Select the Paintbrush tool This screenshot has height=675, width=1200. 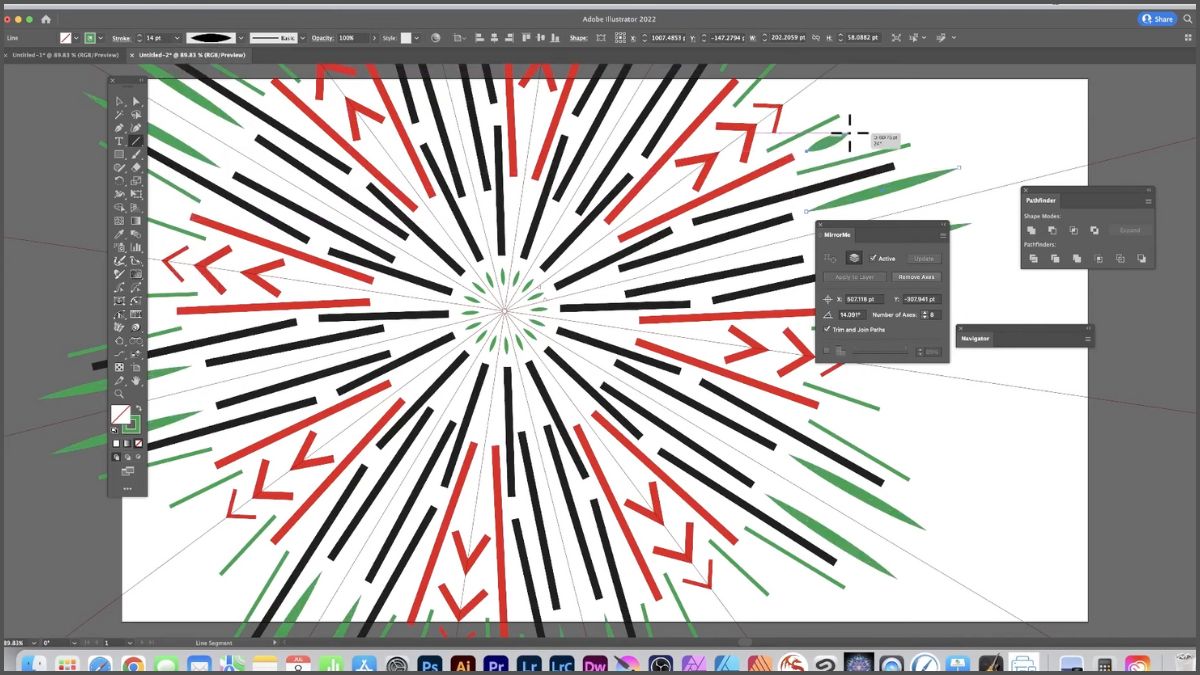[137, 154]
